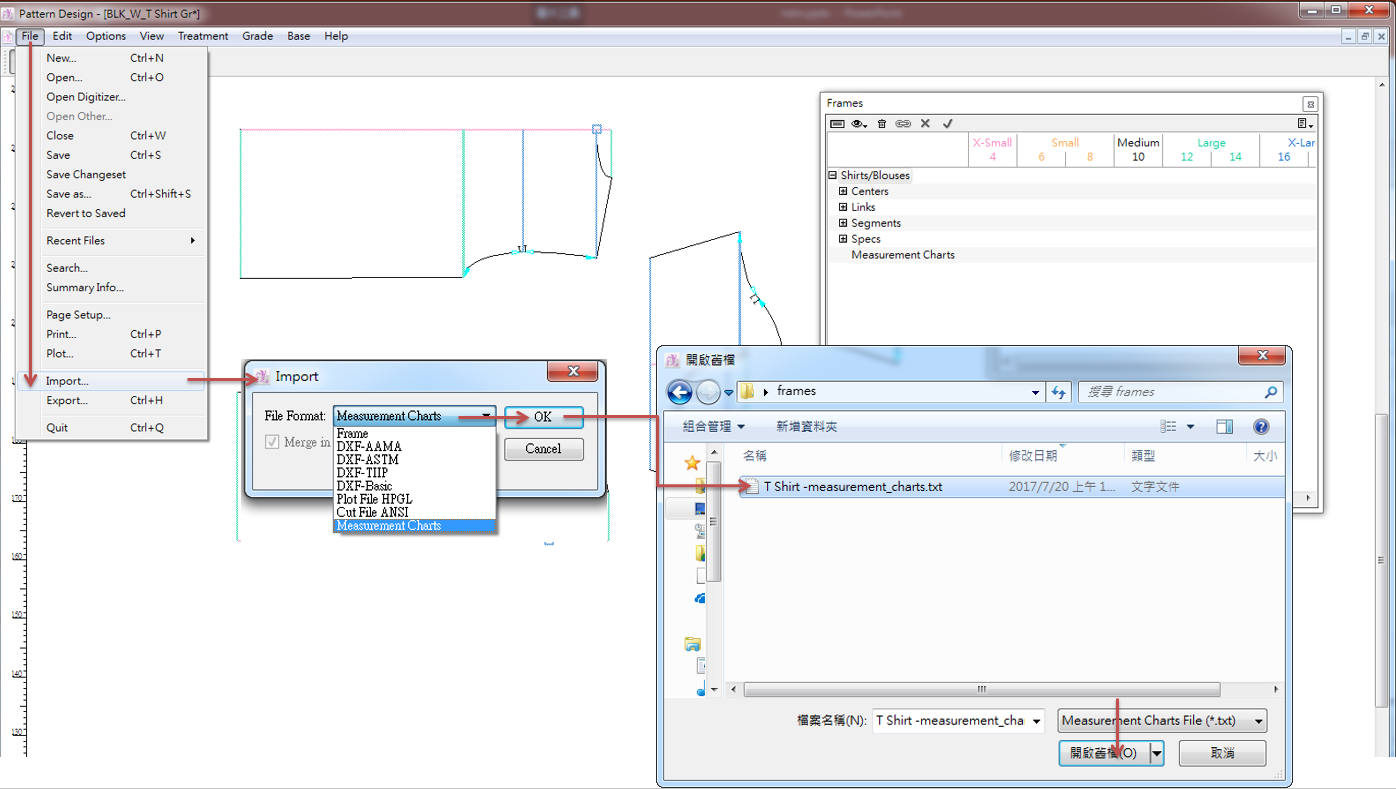Click the eye visibility icon in Frames toolbar
This screenshot has height=789, width=1396.
[x=859, y=124]
